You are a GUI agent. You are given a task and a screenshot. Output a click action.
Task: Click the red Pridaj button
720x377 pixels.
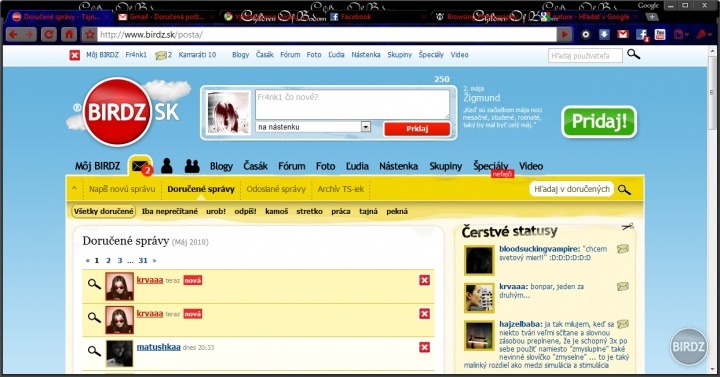click(x=417, y=129)
